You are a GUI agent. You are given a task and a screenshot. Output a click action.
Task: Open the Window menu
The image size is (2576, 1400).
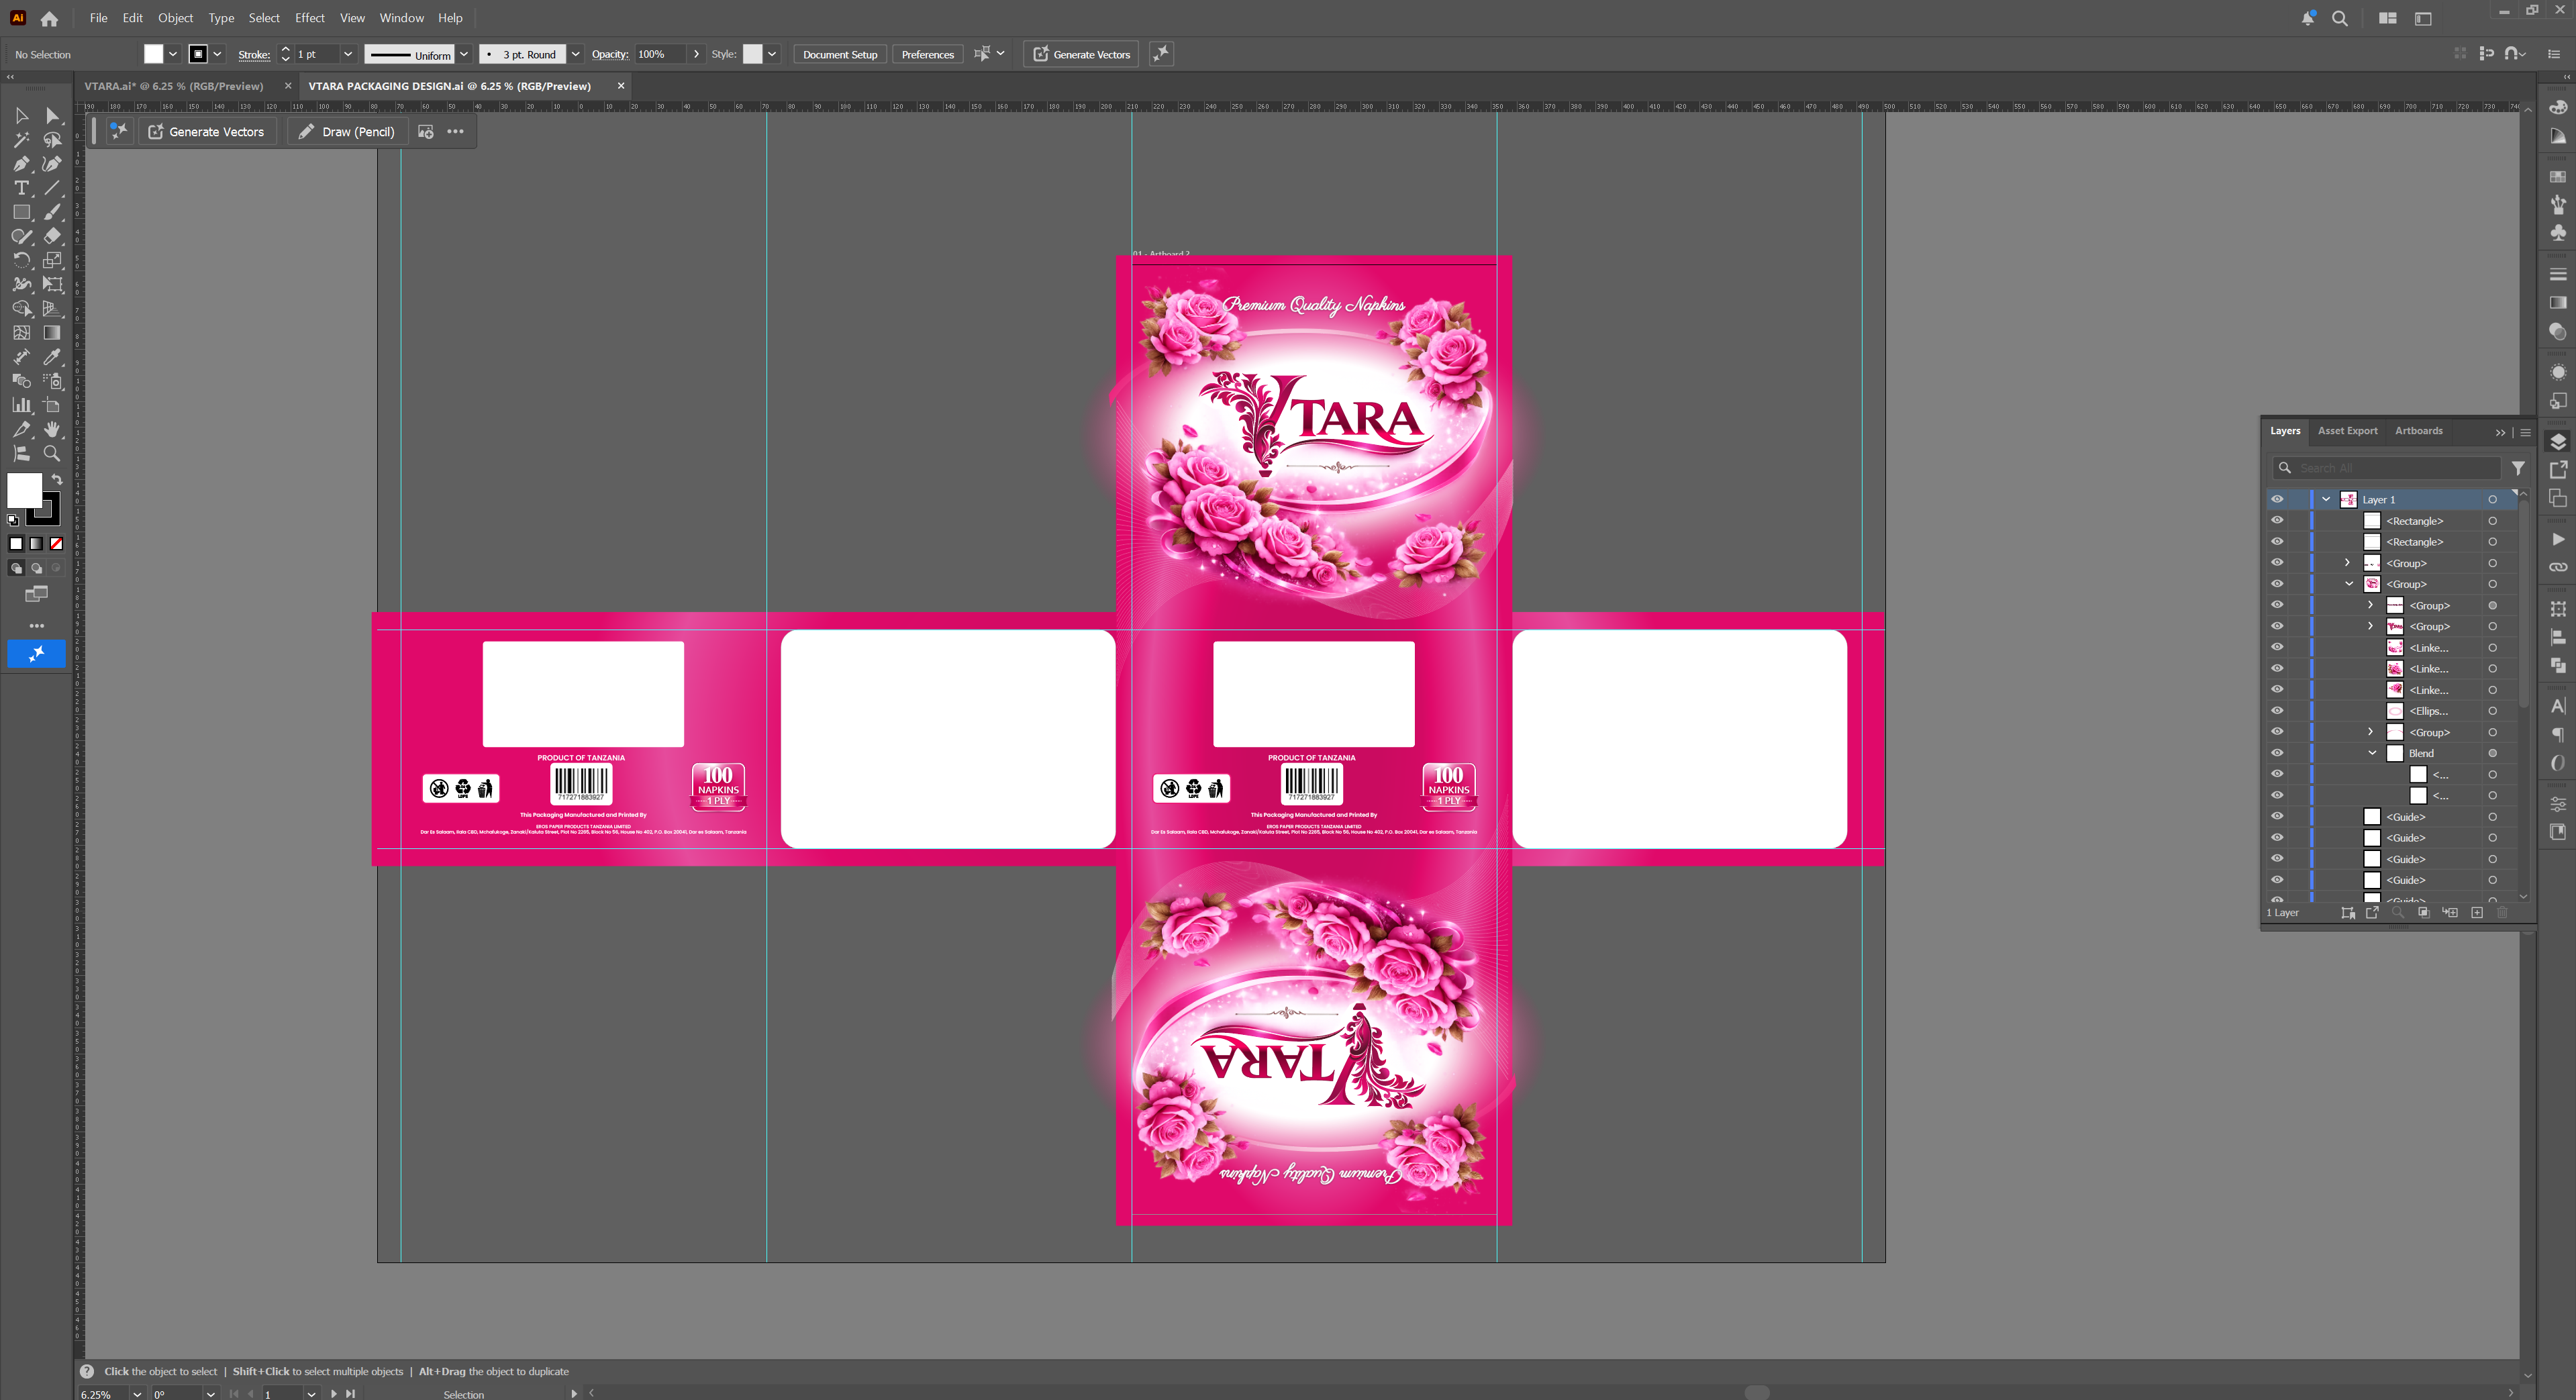tap(401, 18)
